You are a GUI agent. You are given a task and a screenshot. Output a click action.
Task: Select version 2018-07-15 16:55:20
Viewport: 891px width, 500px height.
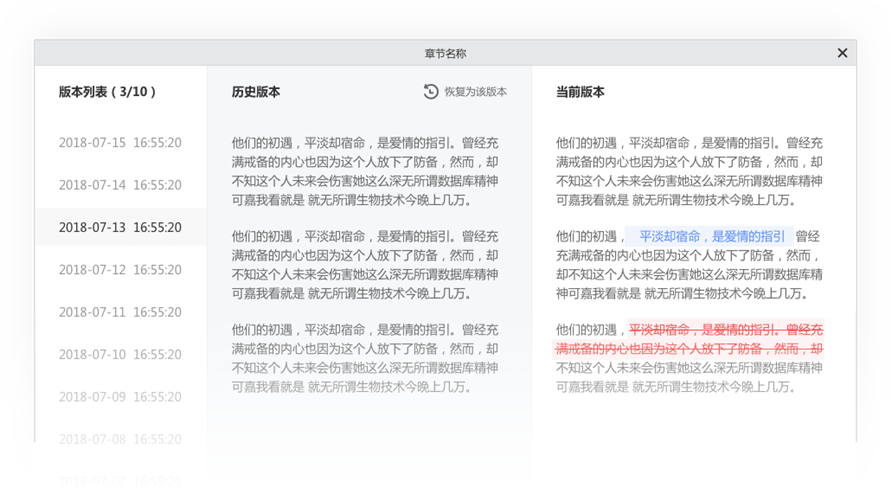(120, 143)
